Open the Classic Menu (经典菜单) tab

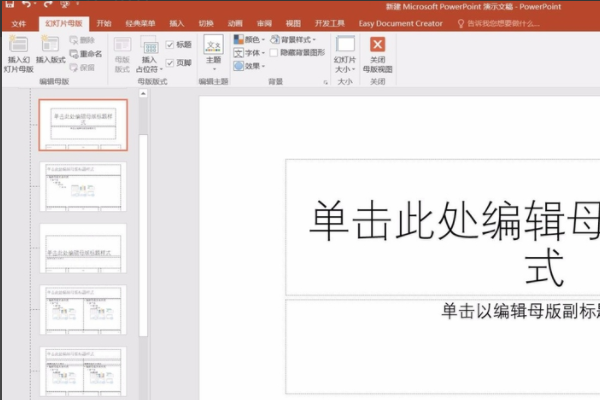click(140, 24)
